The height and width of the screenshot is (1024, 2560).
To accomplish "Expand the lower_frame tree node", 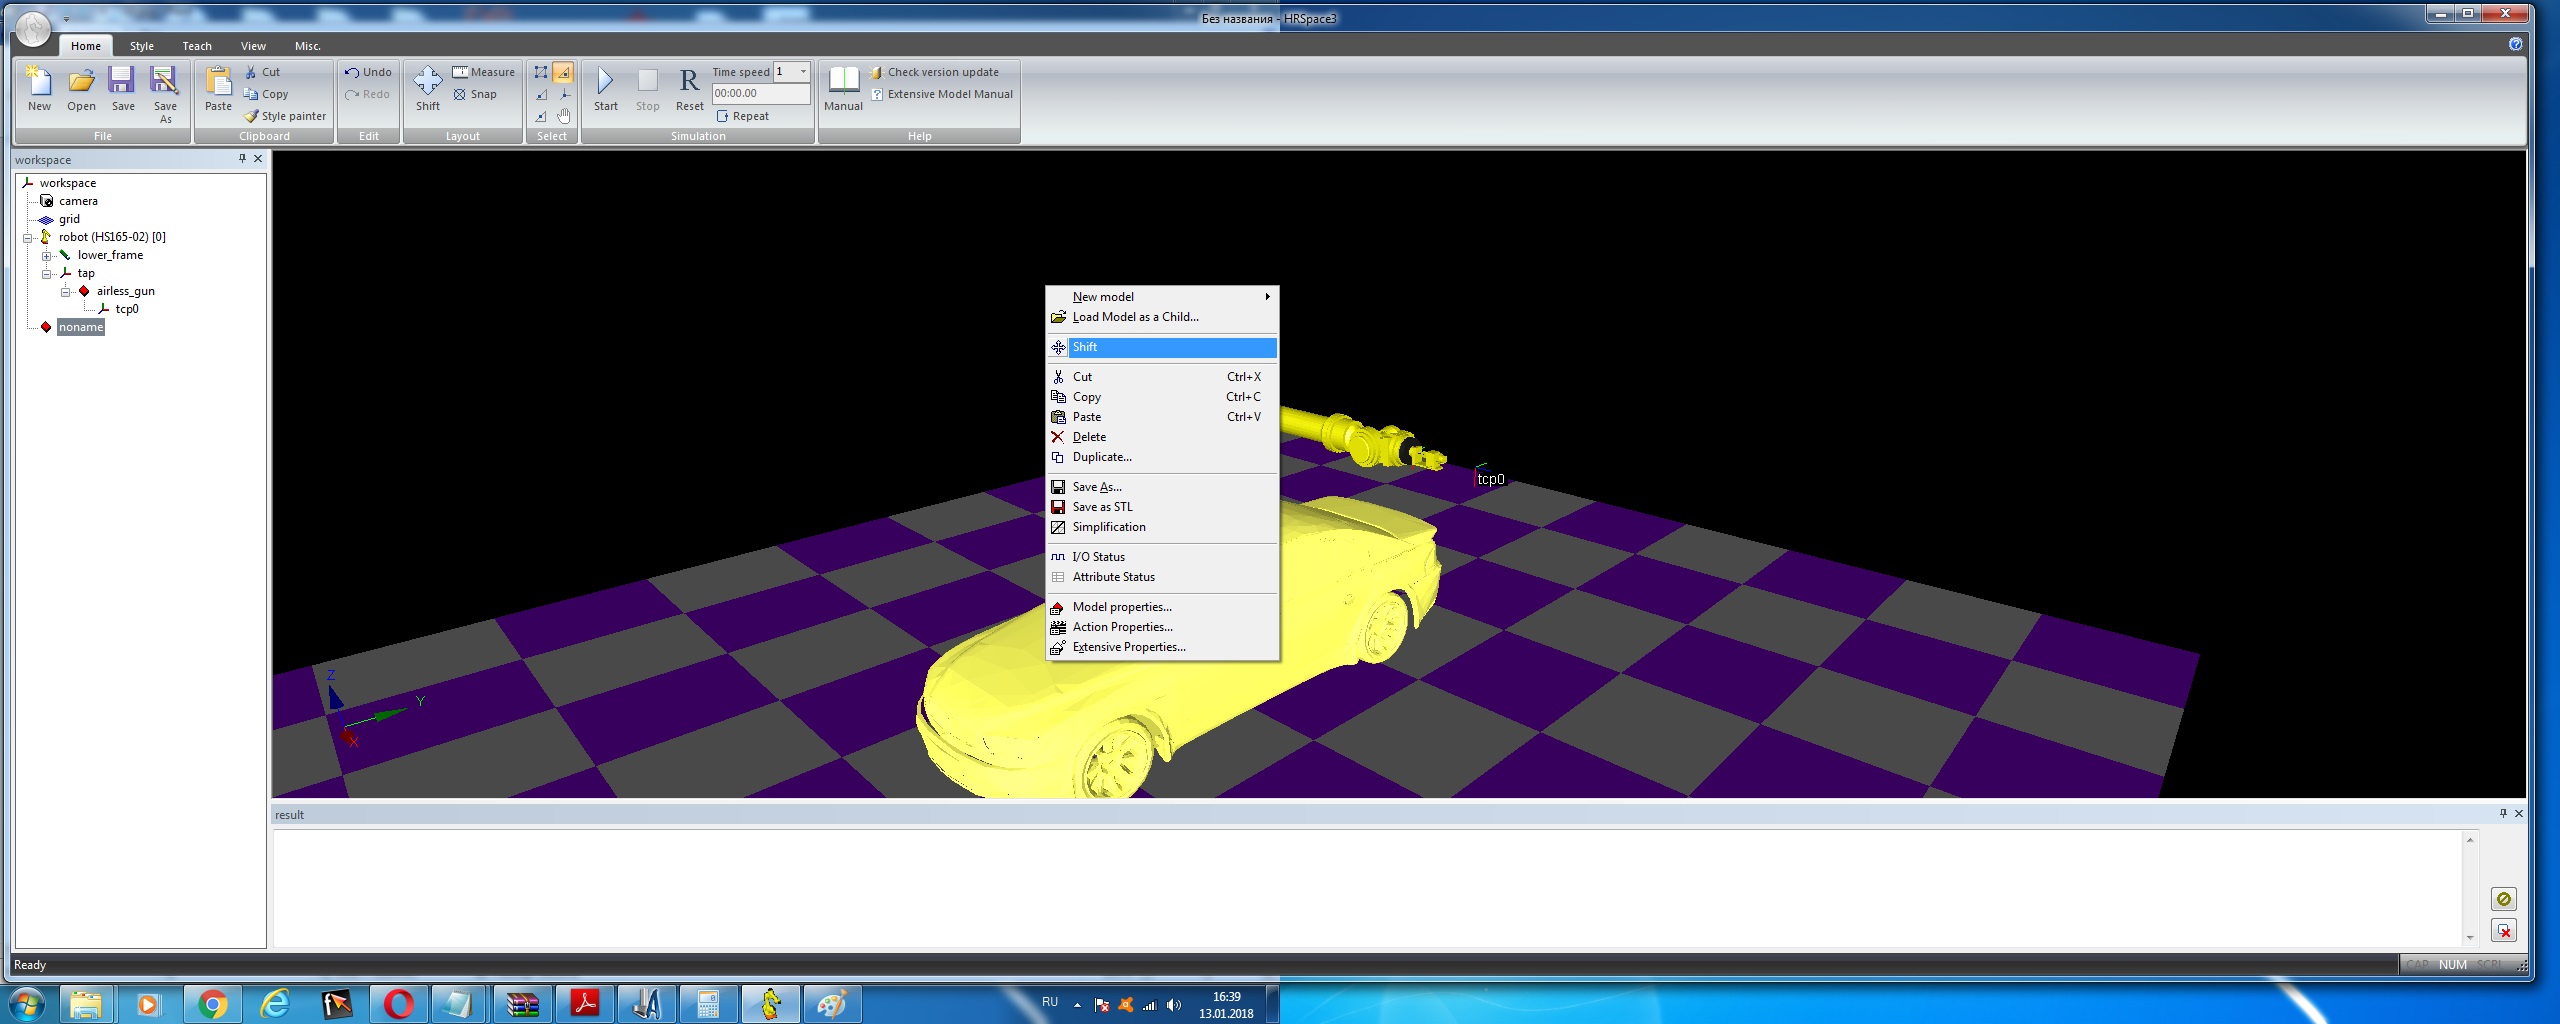I will (x=47, y=256).
